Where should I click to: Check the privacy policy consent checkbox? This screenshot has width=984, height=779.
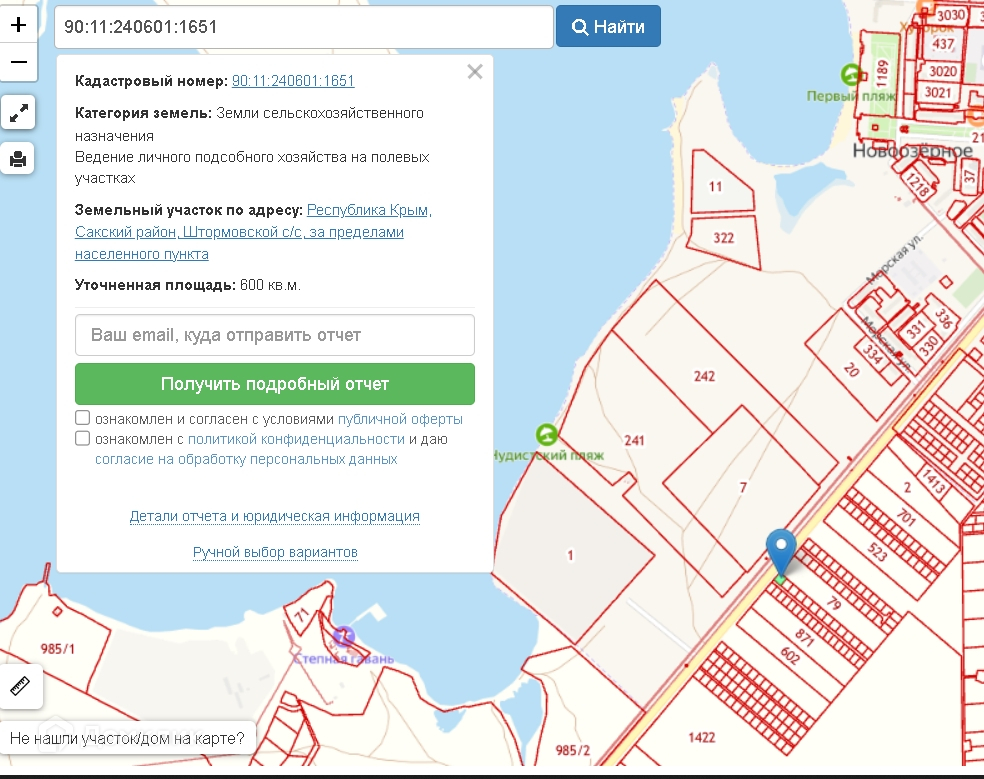pos(82,438)
